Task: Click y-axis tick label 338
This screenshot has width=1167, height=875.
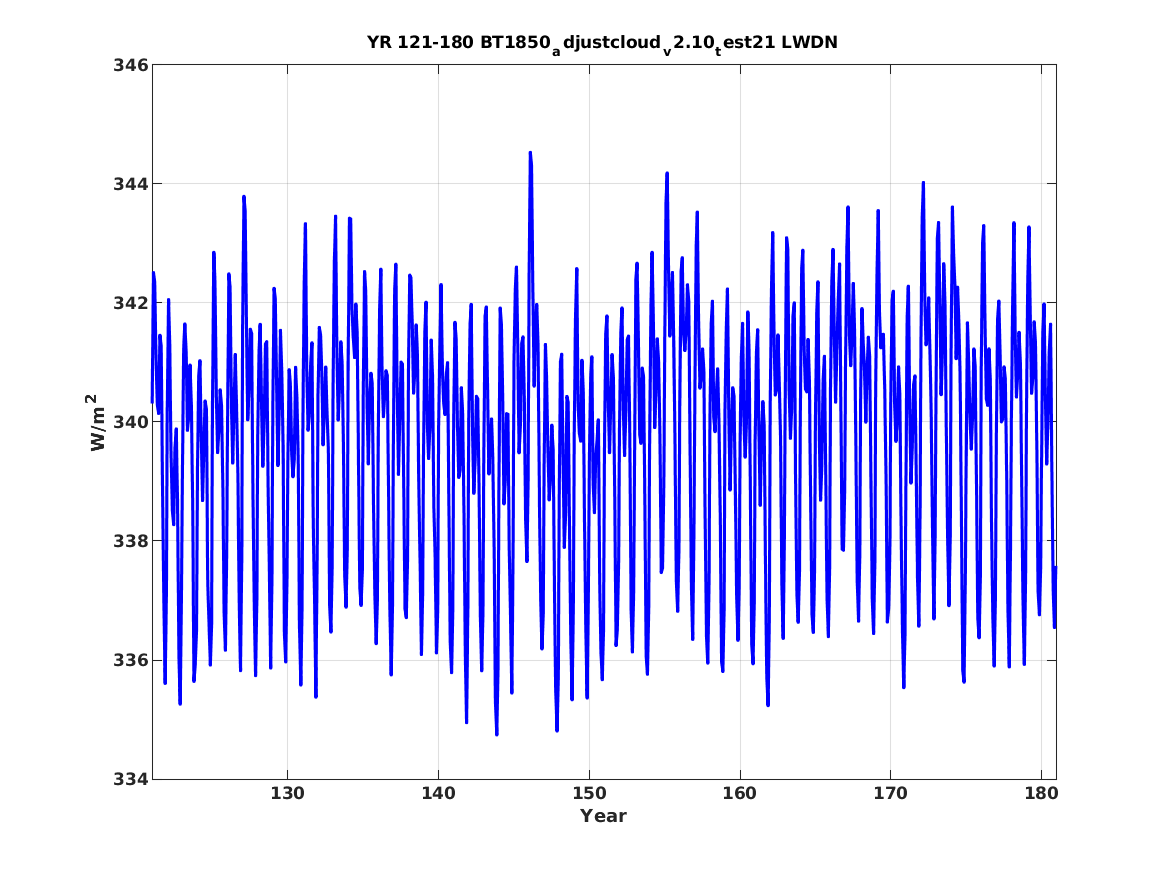Action: (x=130, y=541)
